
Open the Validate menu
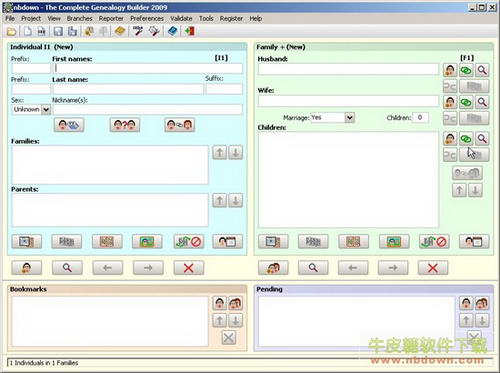click(x=181, y=19)
